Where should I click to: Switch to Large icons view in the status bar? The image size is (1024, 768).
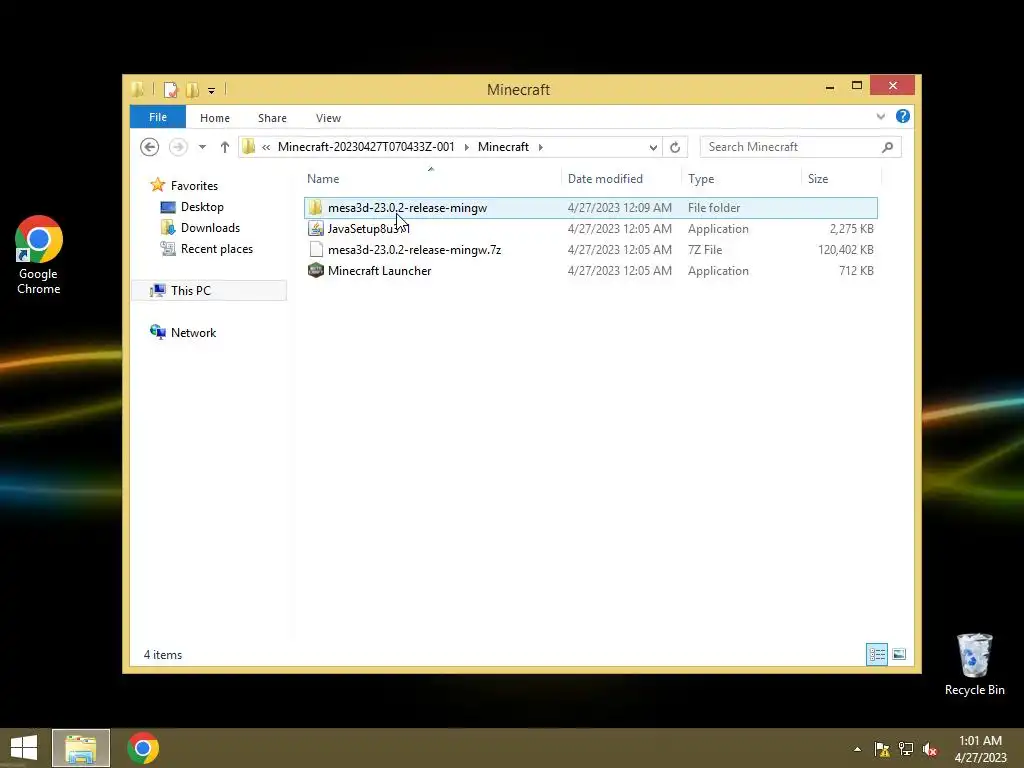tap(899, 654)
